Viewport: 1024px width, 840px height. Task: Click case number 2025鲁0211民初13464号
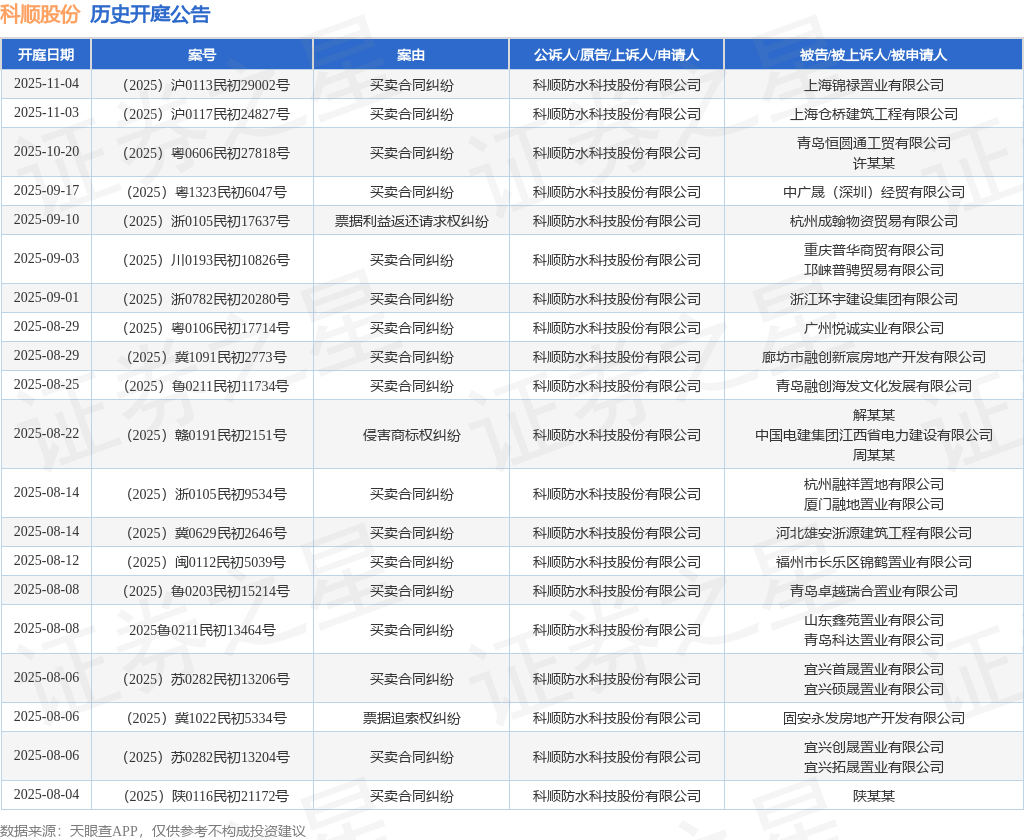pos(202,630)
